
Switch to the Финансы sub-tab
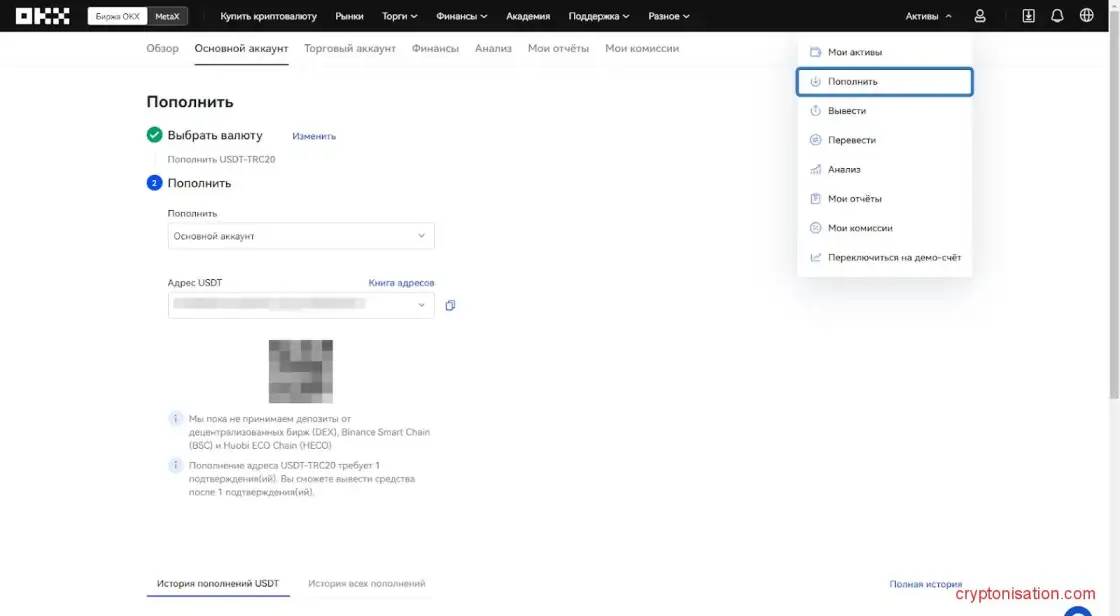pos(435,49)
